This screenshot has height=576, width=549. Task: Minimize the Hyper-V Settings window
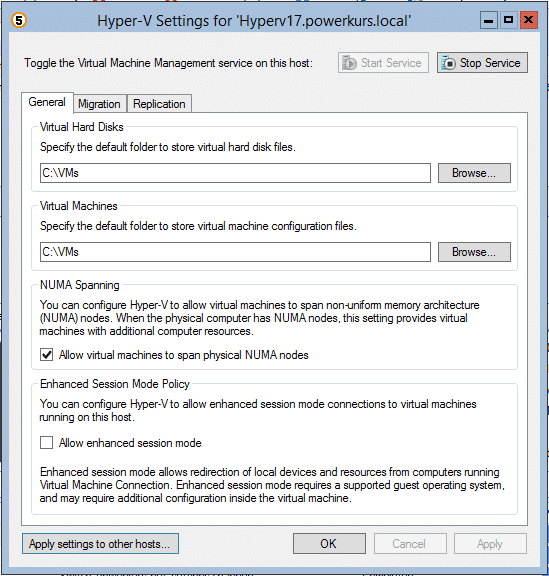pos(489,20)
